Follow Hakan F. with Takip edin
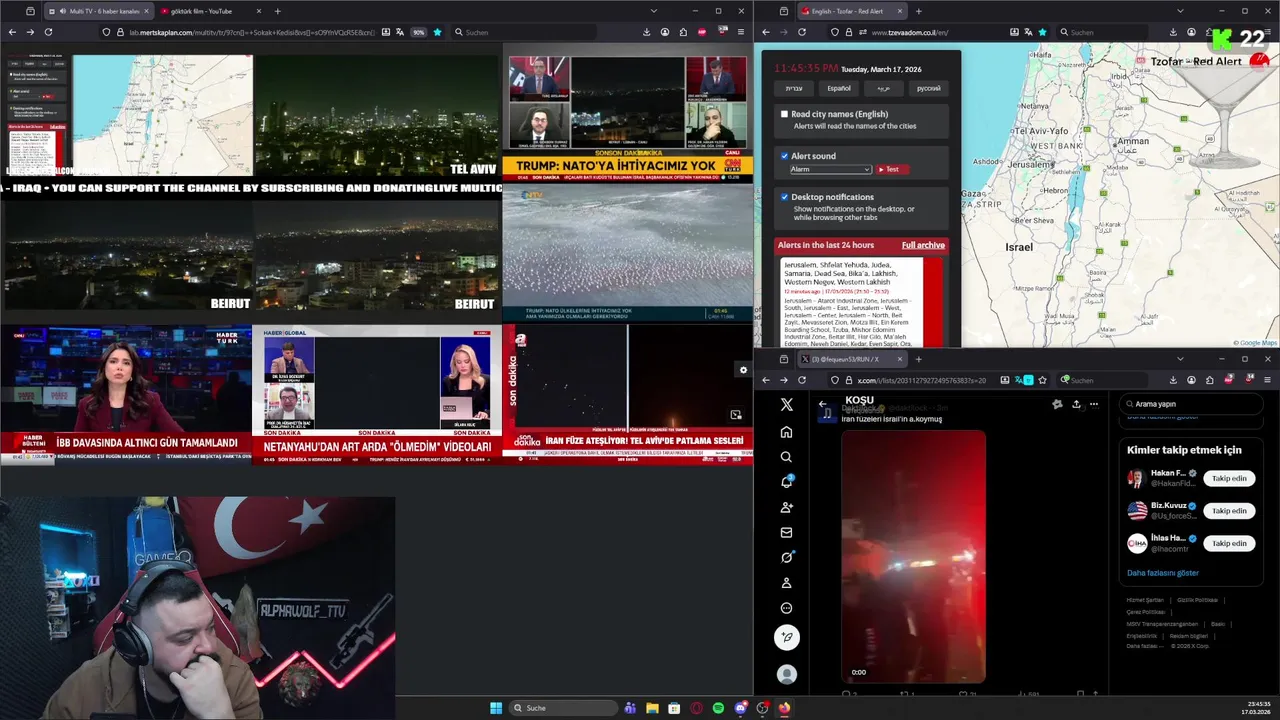The height and width of the screenshot is (720, 1280). coord(1229,478)
